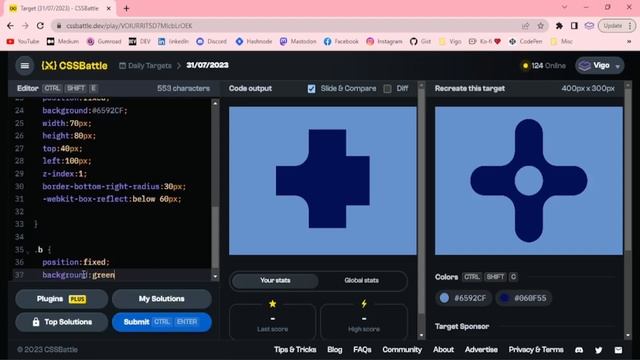
Task: Copy color #6592CF swatch
Action: point(464,298)
